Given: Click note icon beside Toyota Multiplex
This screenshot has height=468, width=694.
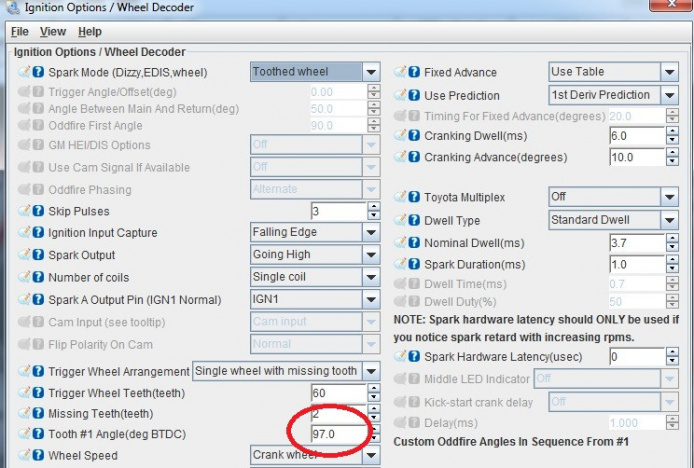Looking at the screenshot, I should [400, 197].
